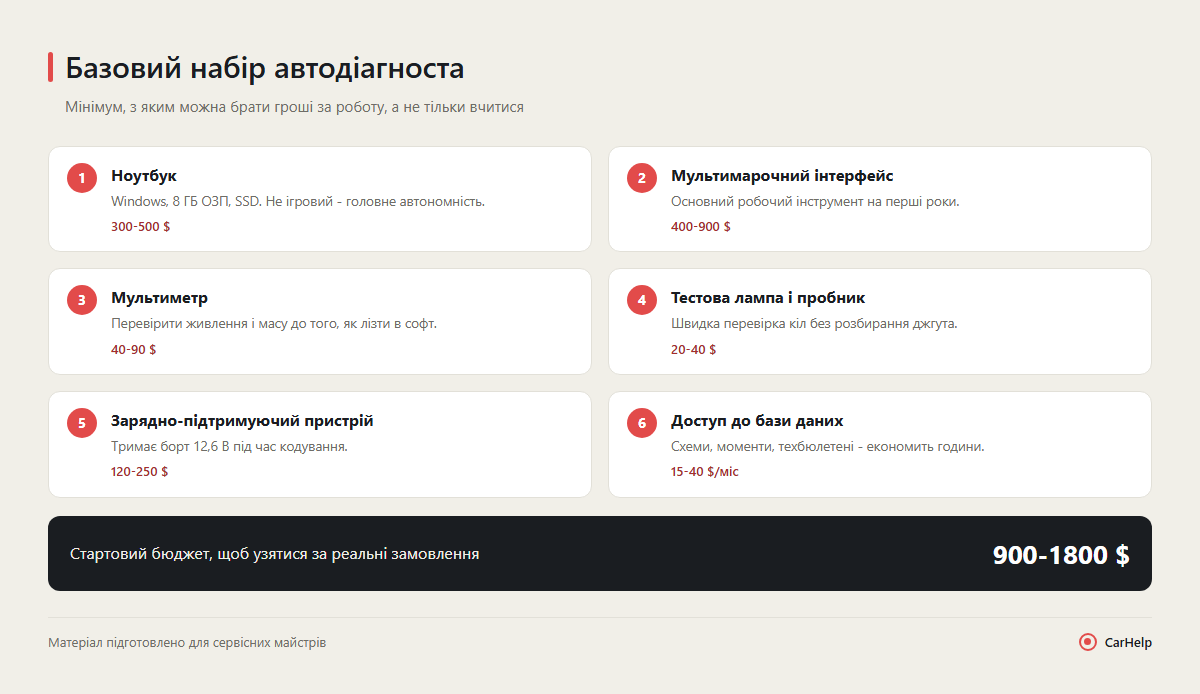The height and width of the screenshot is (694, 1200).
Task: Select the Доступ до бази даних title
Action: pyautogui.click(x=757, y=421)
